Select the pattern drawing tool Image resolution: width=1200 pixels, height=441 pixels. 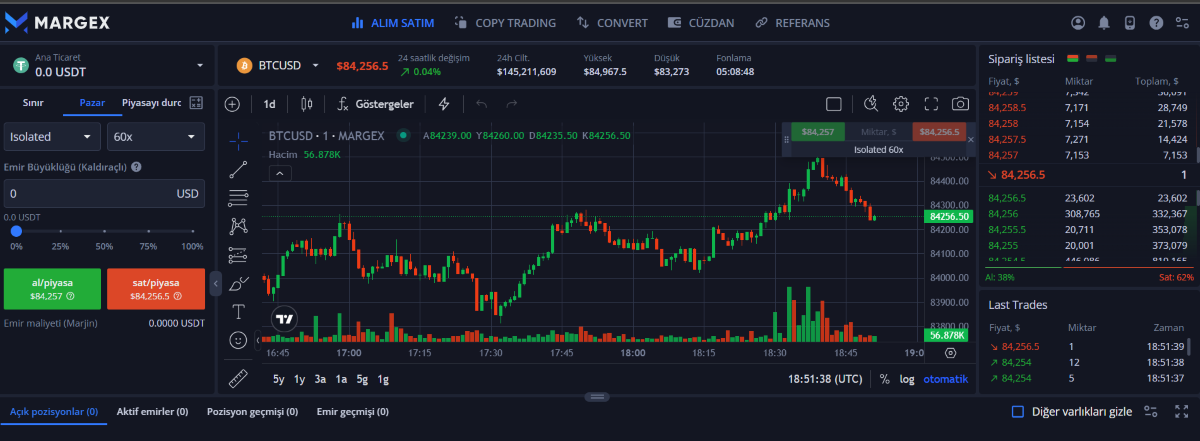tap(238, 226)
